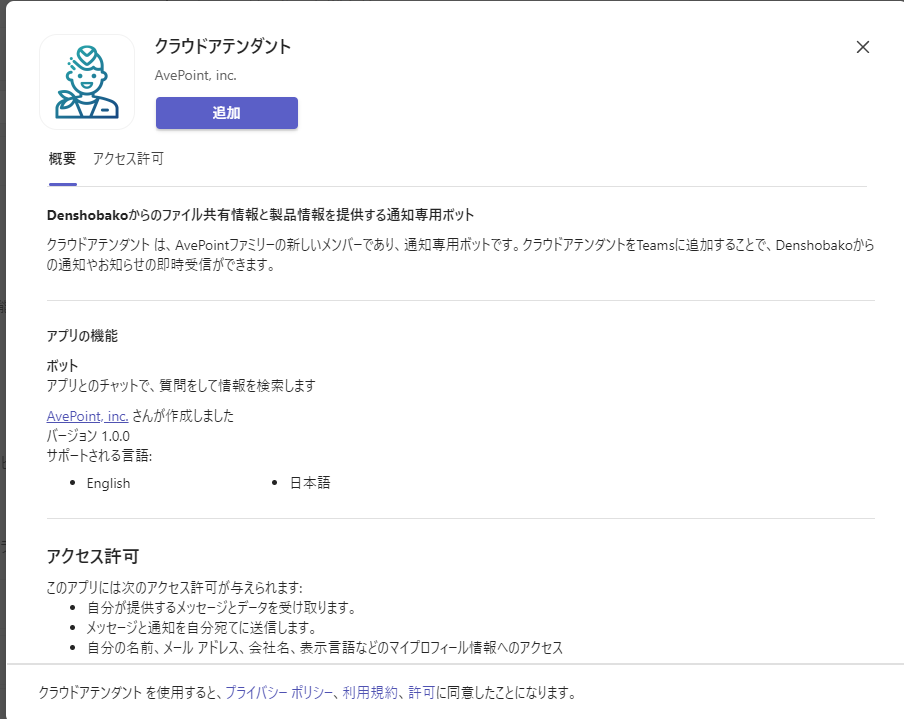Open the プライバシー ポリシー link

pos(279,692)
